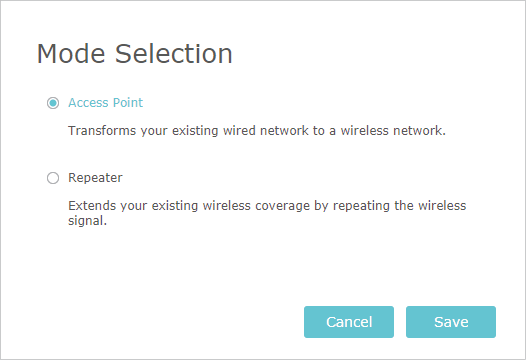Select the Repeater radio button

click(53, 178)
